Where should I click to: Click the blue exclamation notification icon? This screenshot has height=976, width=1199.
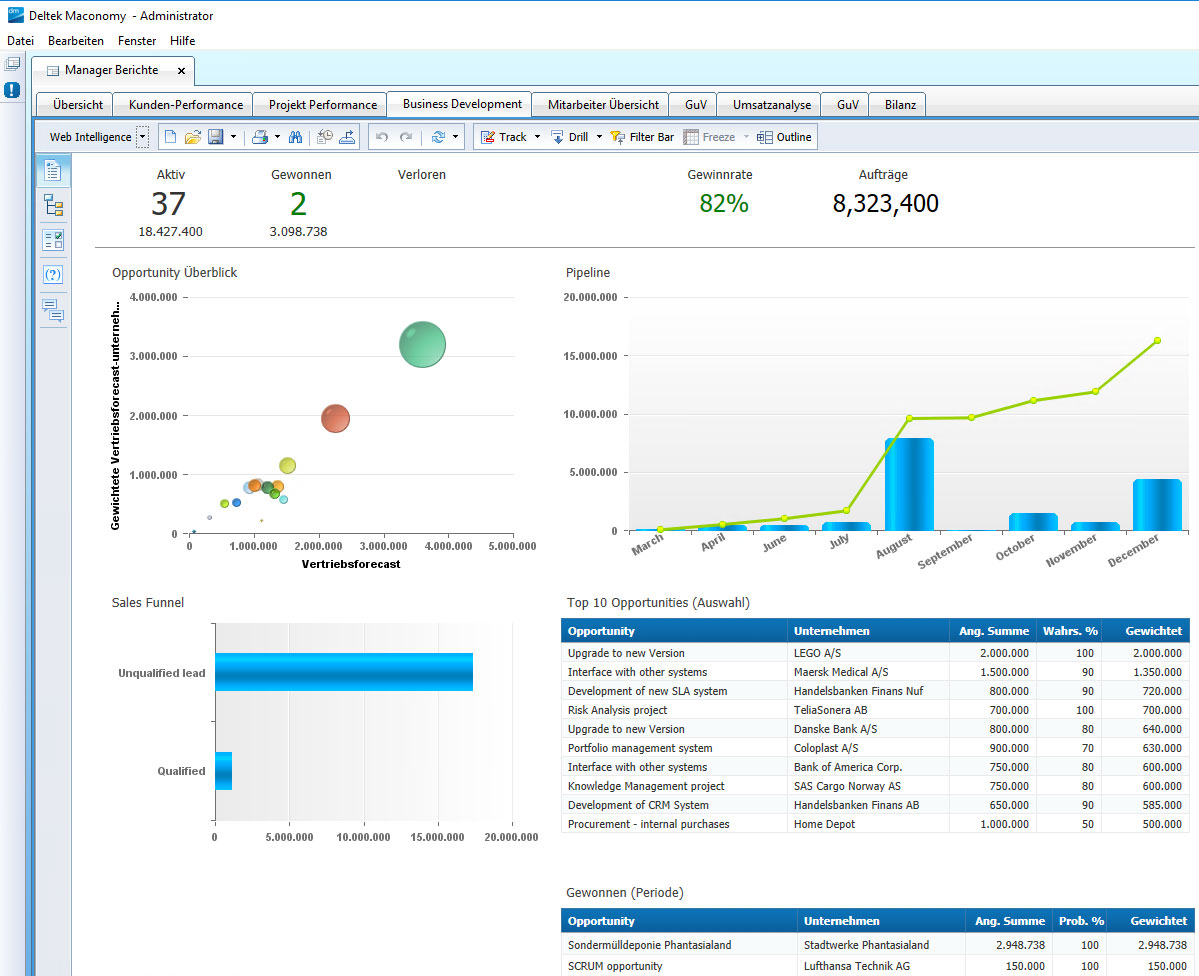coord(12,90)
